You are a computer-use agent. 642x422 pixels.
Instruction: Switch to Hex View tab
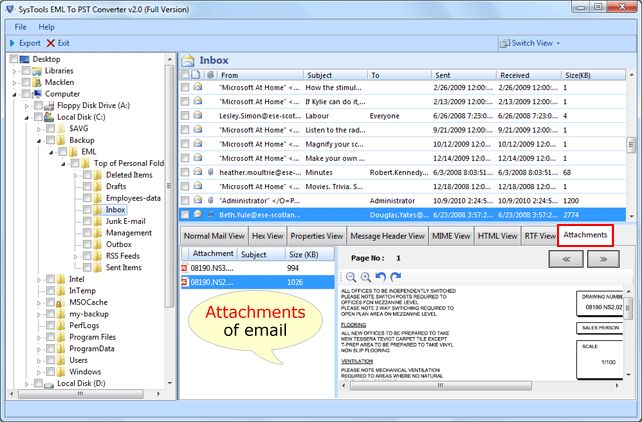point(267,236)
